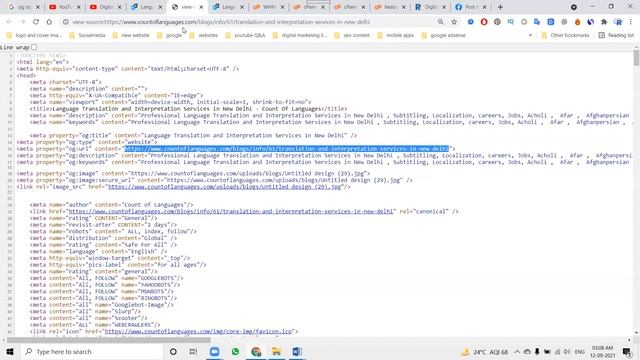Open the Other bookmarks folder
Viewport: 640px width, 360px height.
coord(565,36)
